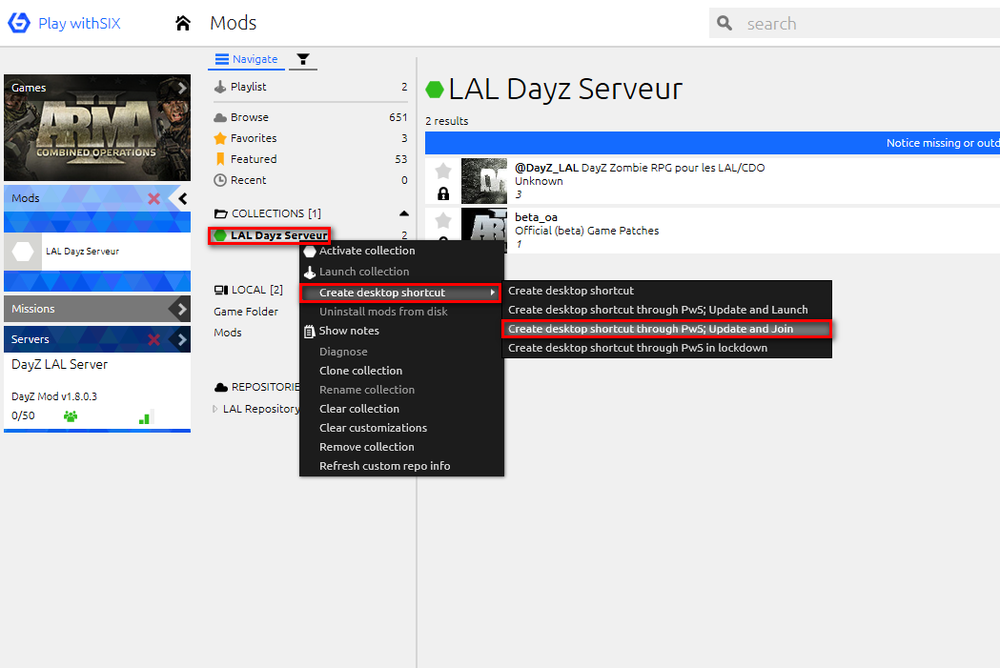The width and height of the screenshot is (1000, 668).
Task: Favorite the @DayZ_LAL mod with its star
Action: 443,170
